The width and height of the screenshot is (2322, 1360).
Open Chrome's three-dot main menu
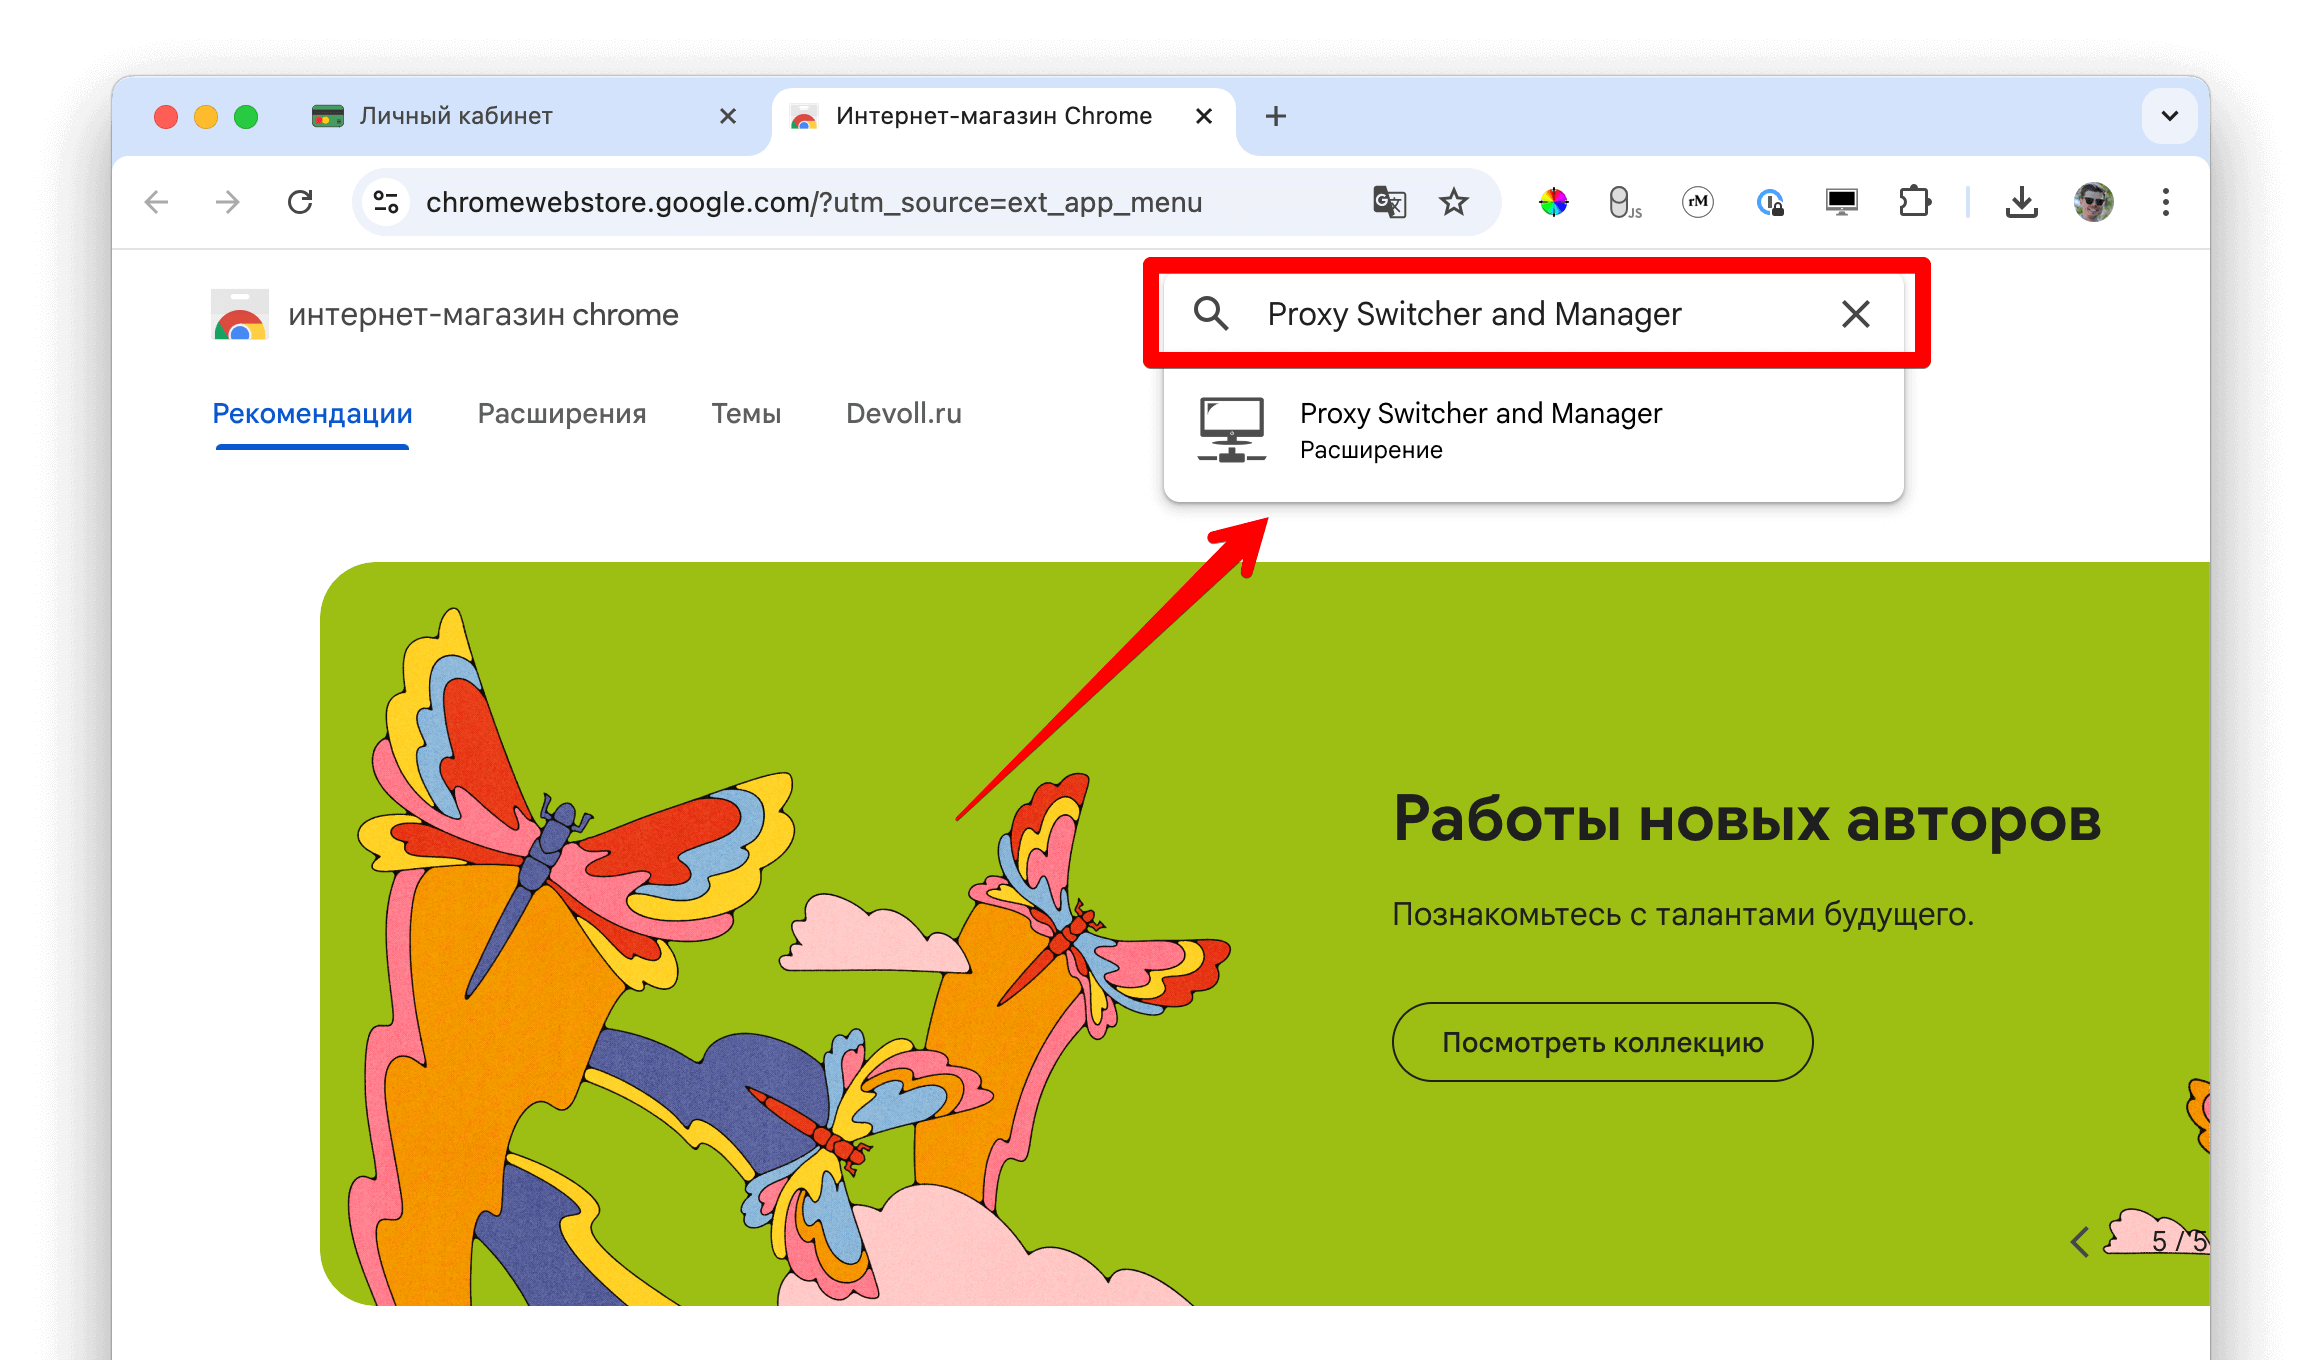[2166, 203]
